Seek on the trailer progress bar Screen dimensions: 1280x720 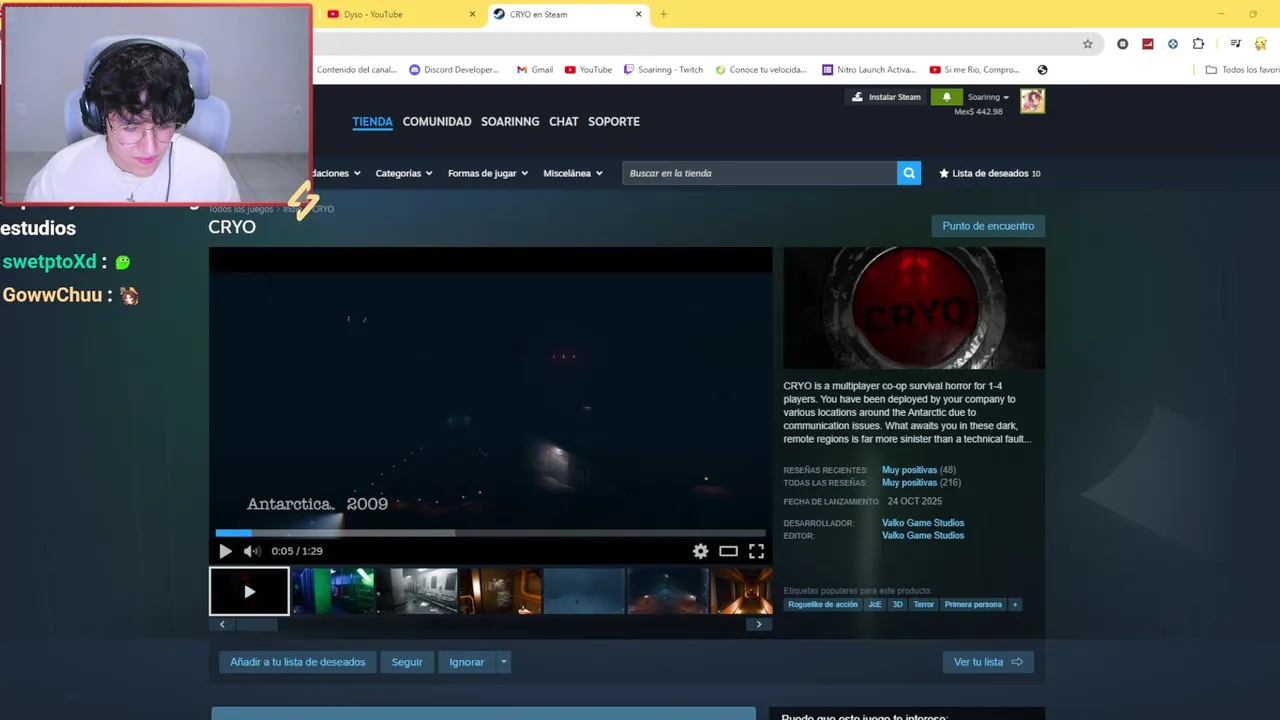pos(490,533)
